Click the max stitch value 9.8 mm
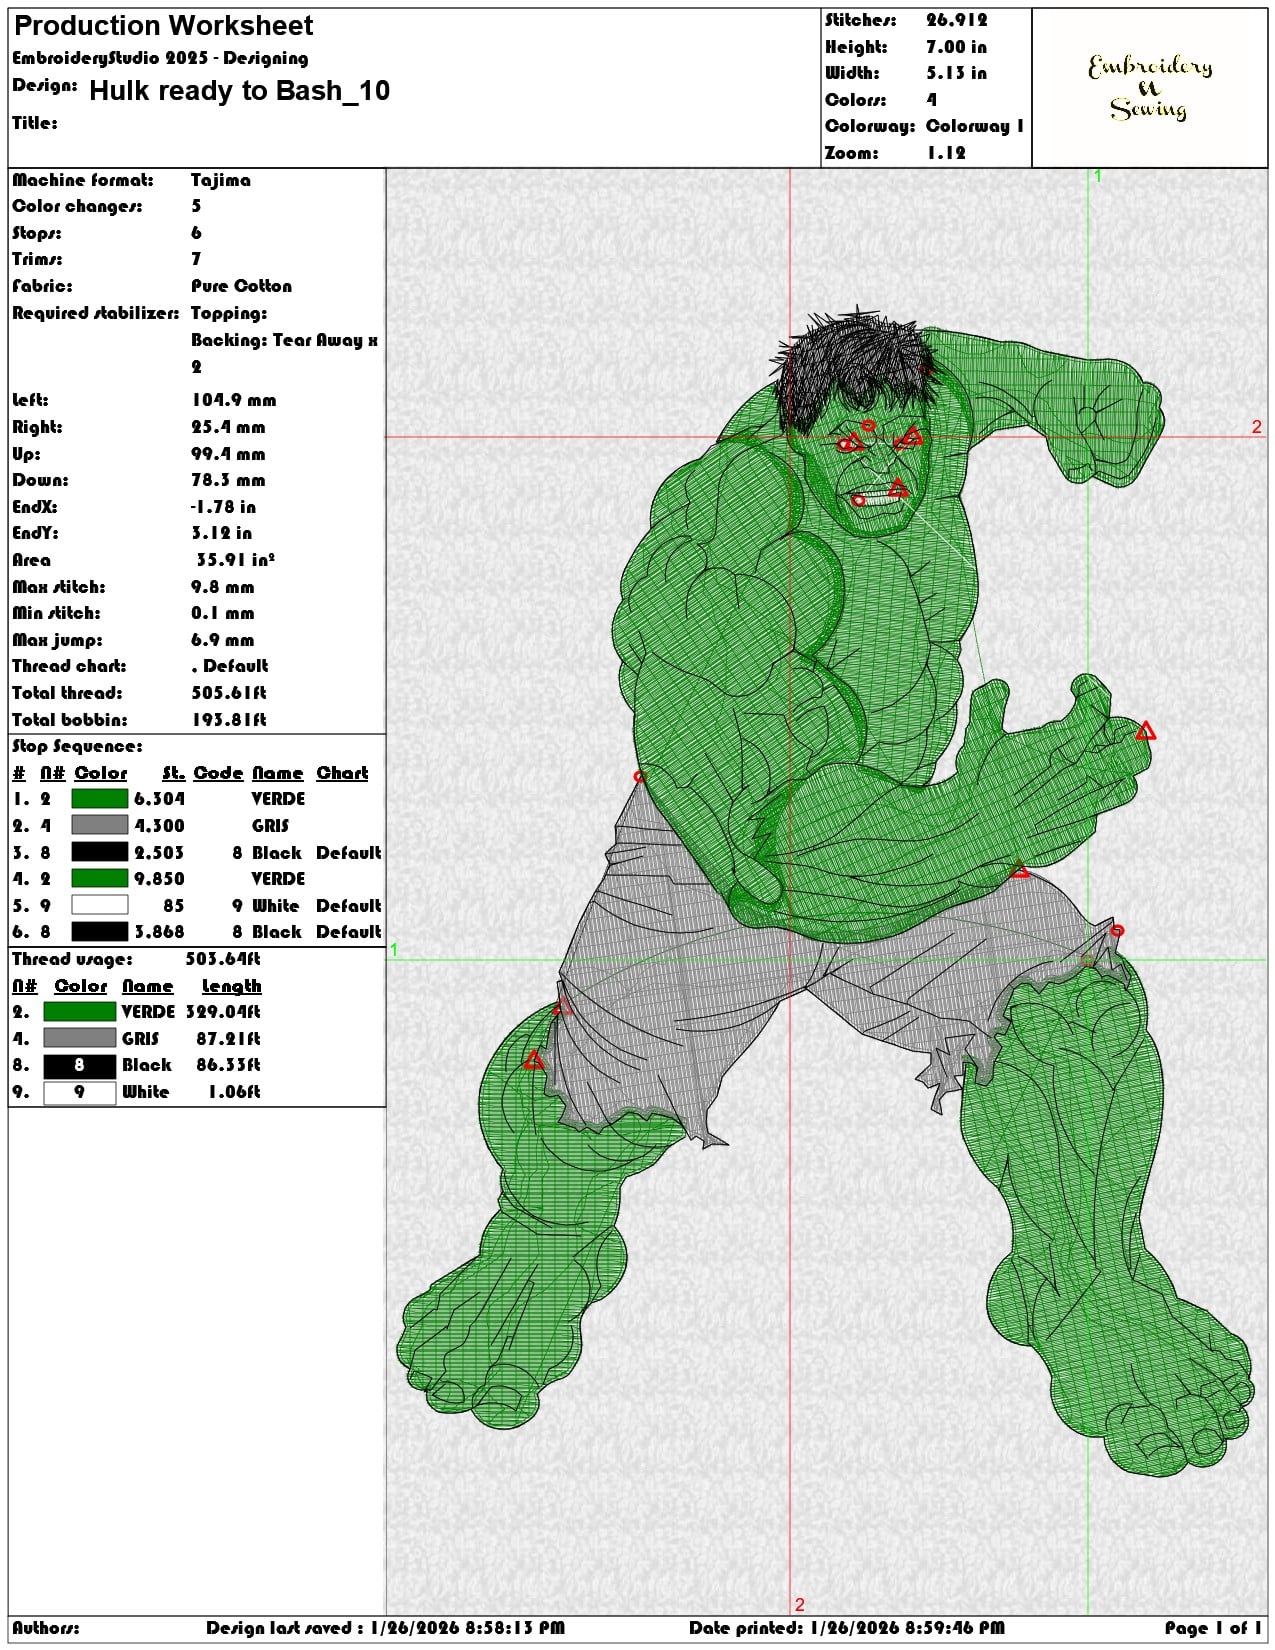 point(223,587)
